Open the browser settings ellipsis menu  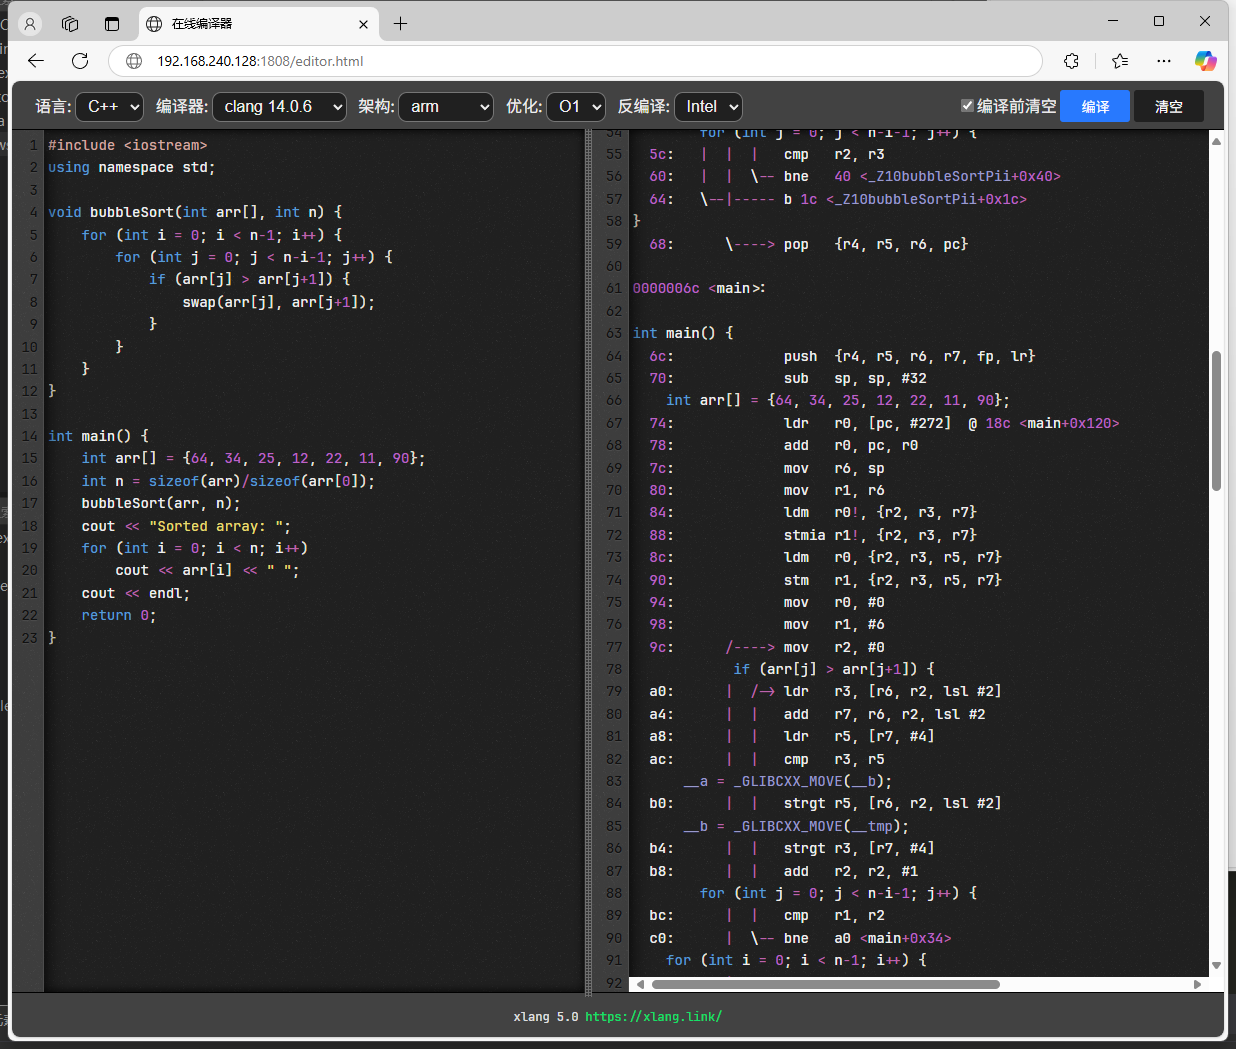[x=1164, y=61]
